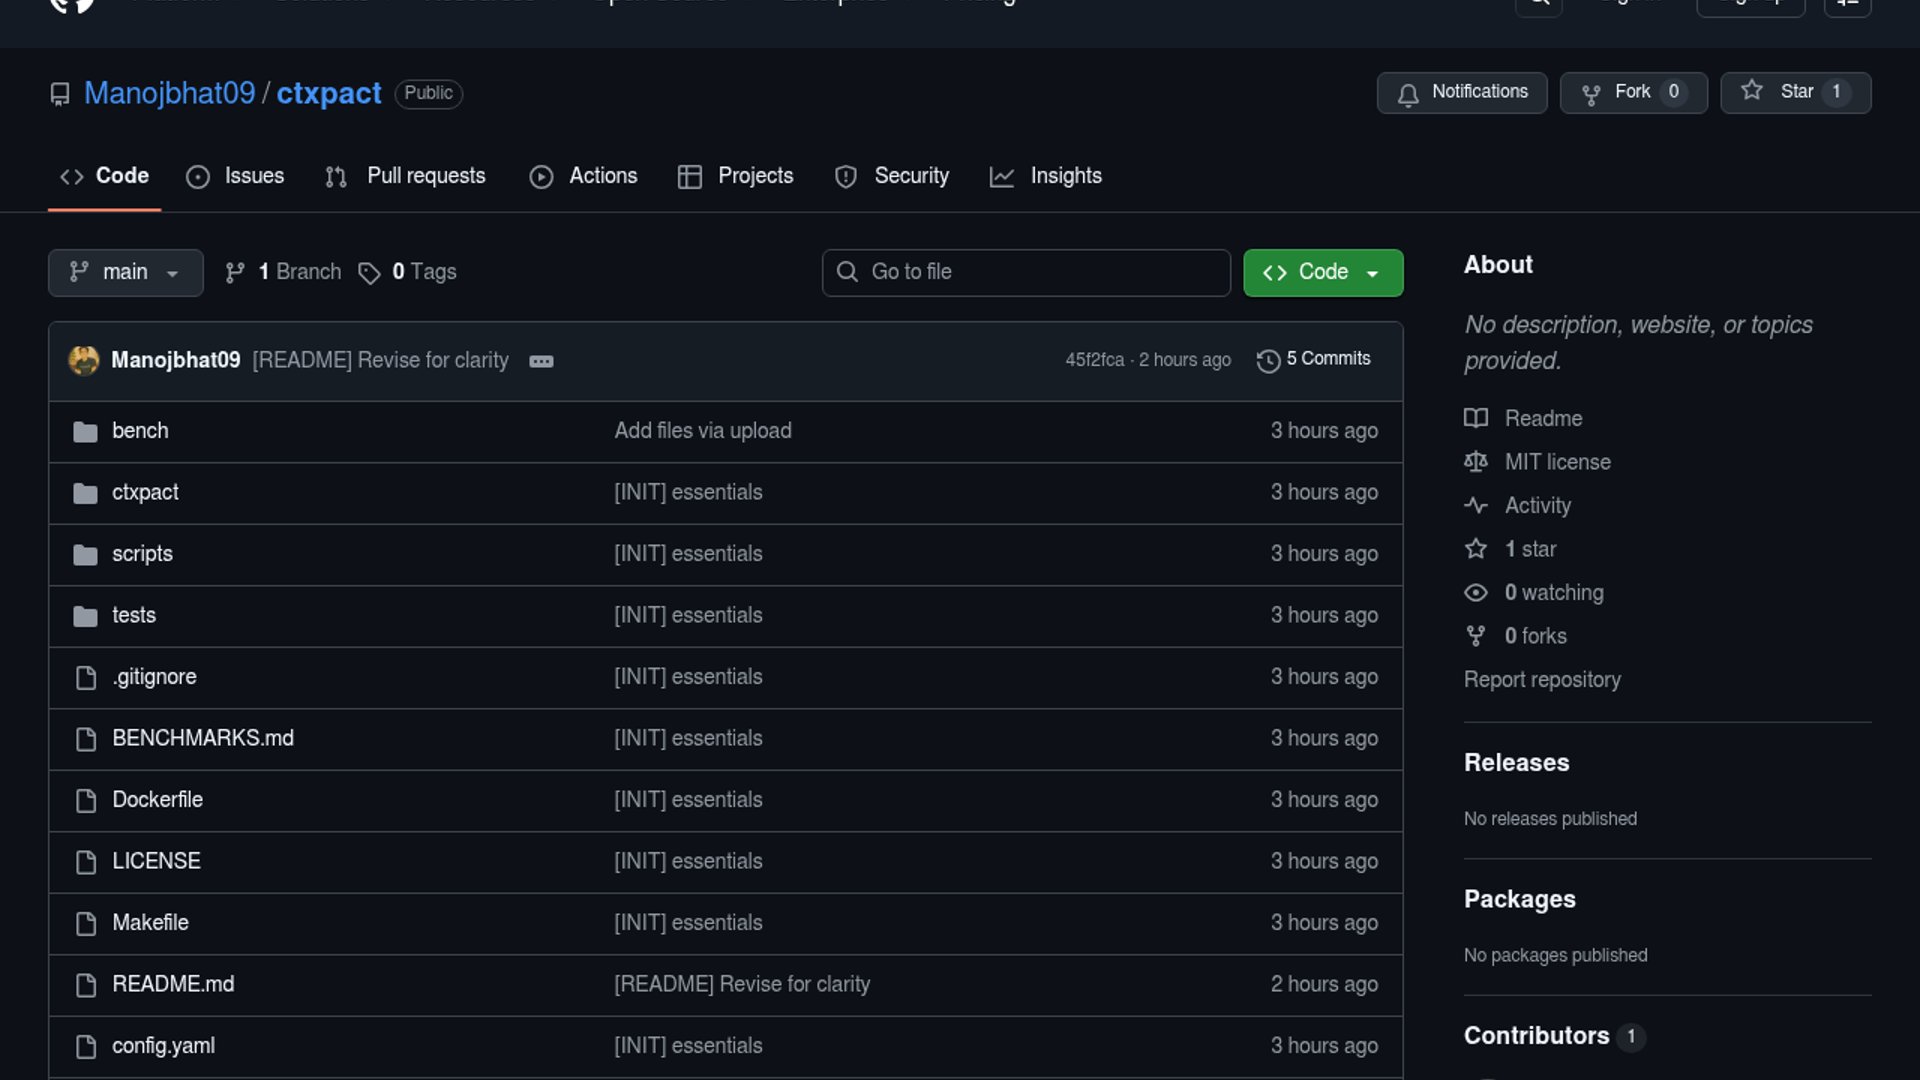Click the MIT license link
The height and width of the screenshot is (1080, 1920).
[x=1557, y=462]
